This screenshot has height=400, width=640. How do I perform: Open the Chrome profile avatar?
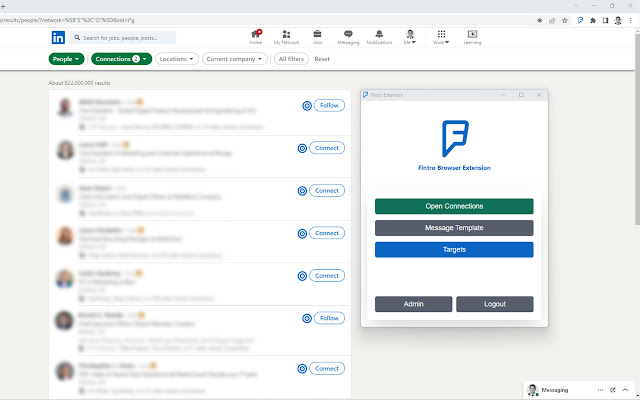point(618,20)
